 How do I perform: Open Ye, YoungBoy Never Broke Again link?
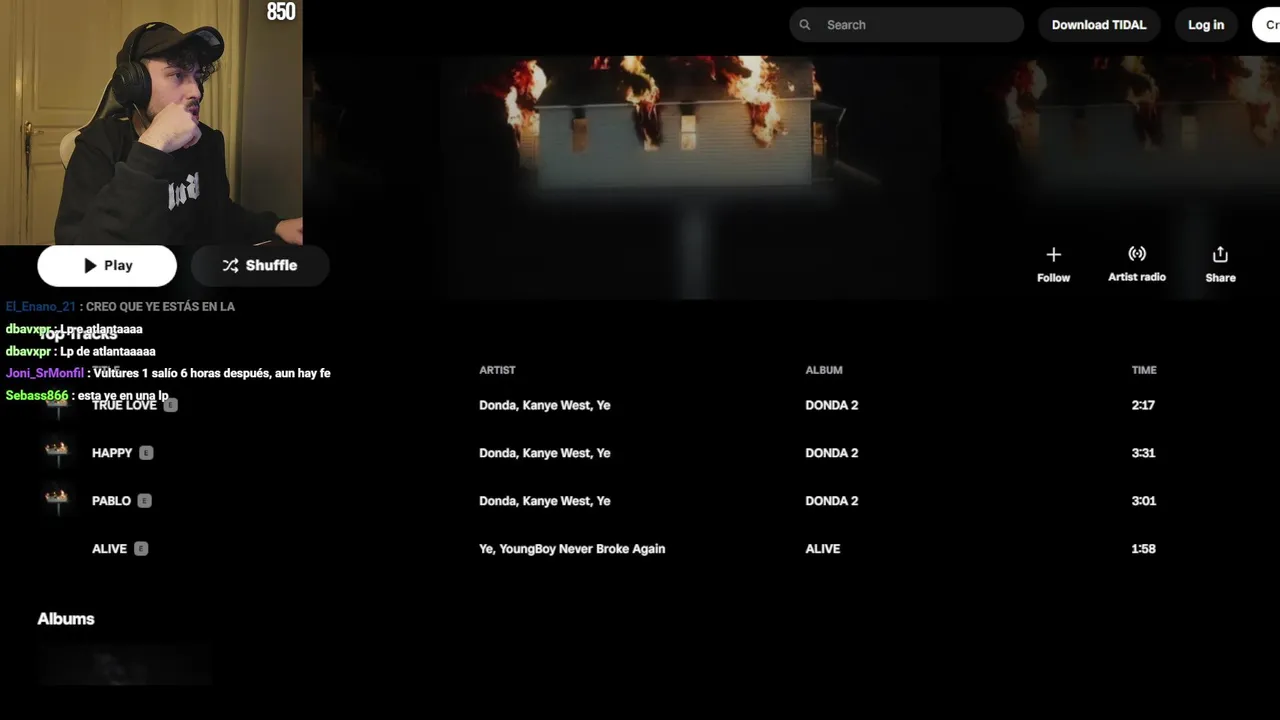572,549
